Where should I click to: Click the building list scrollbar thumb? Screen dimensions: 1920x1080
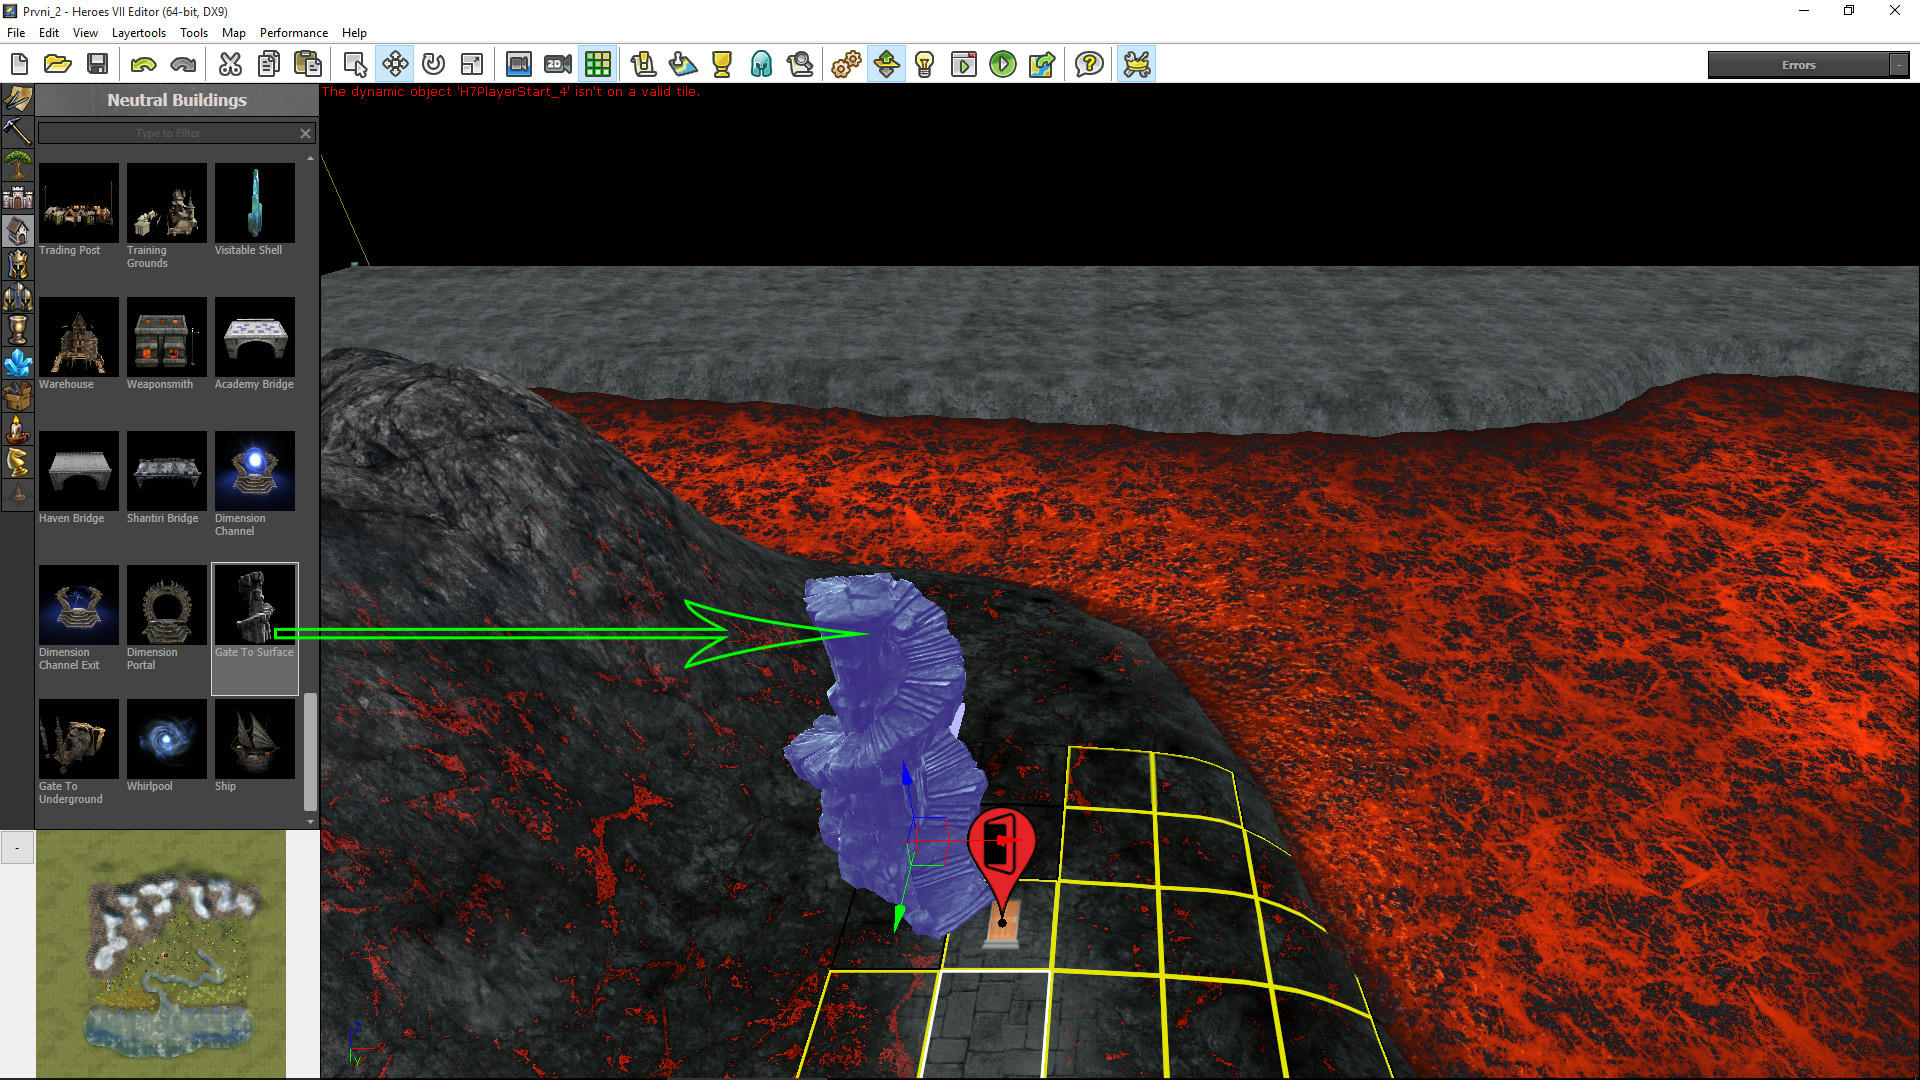[310, 752]
